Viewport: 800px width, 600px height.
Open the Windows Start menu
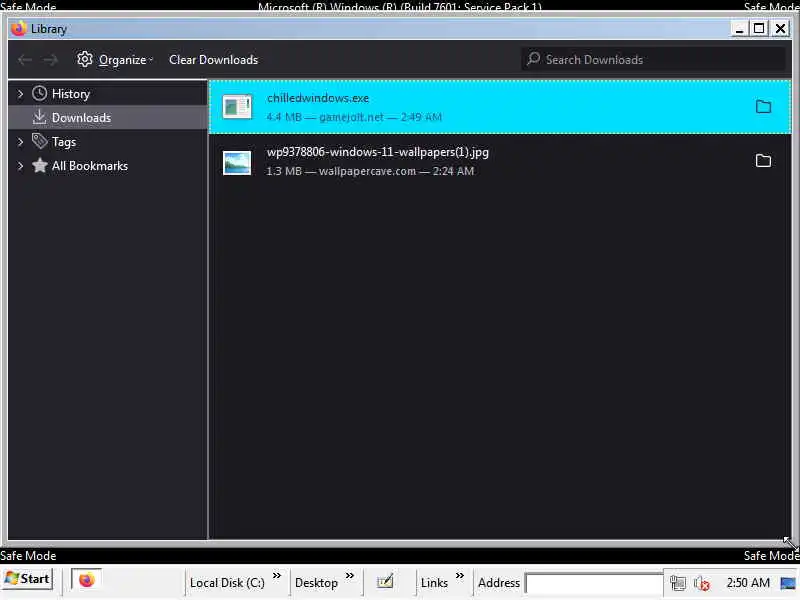[28, 579]
